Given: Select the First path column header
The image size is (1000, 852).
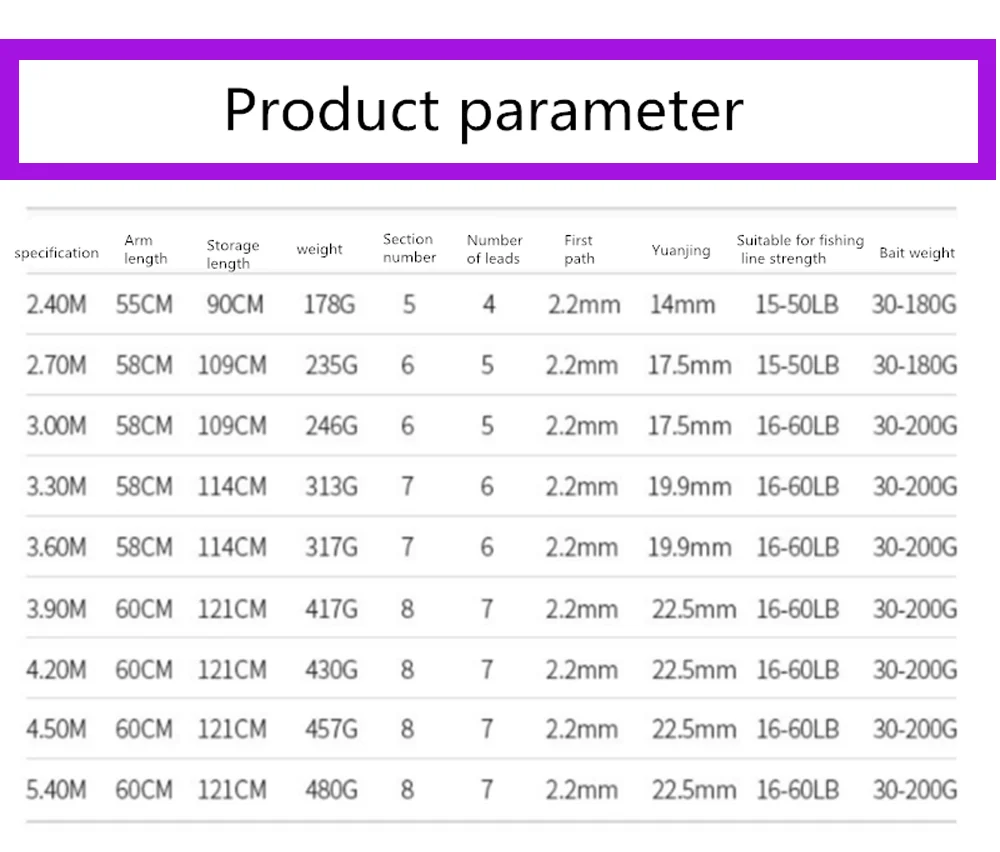Looking at the screenshot, I should point(579,249).
